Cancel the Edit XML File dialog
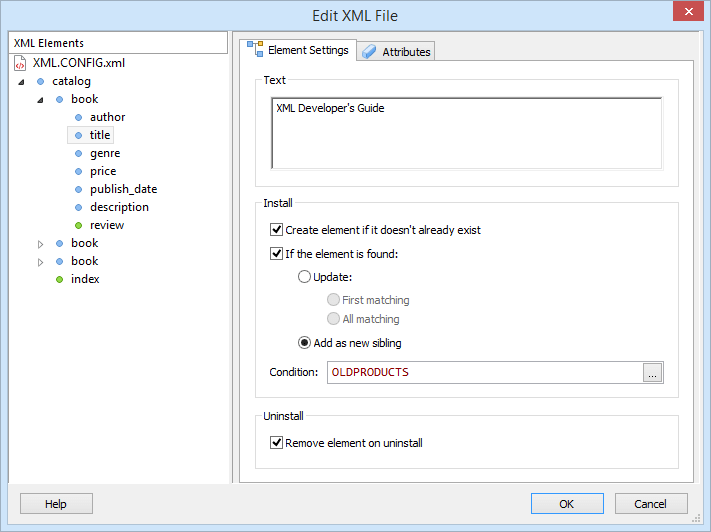Image resolution: width=711 pixels, height=532 pixels. point(651,504)
